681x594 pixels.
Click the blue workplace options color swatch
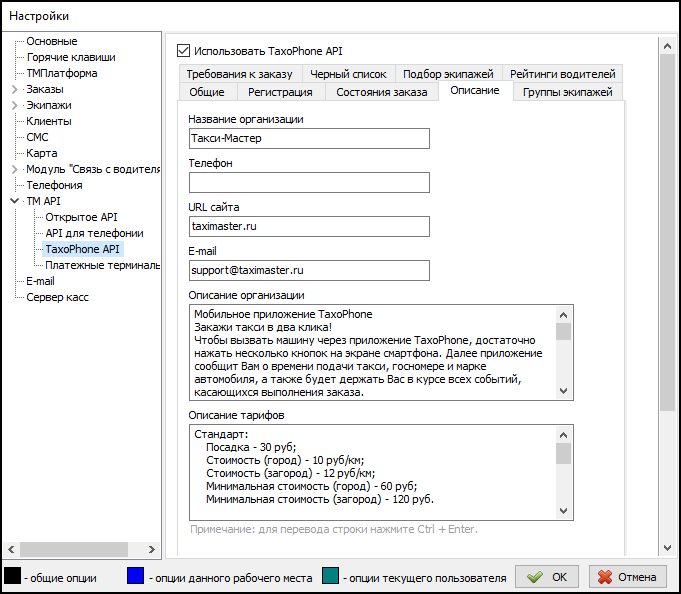(x=137, y=576)
